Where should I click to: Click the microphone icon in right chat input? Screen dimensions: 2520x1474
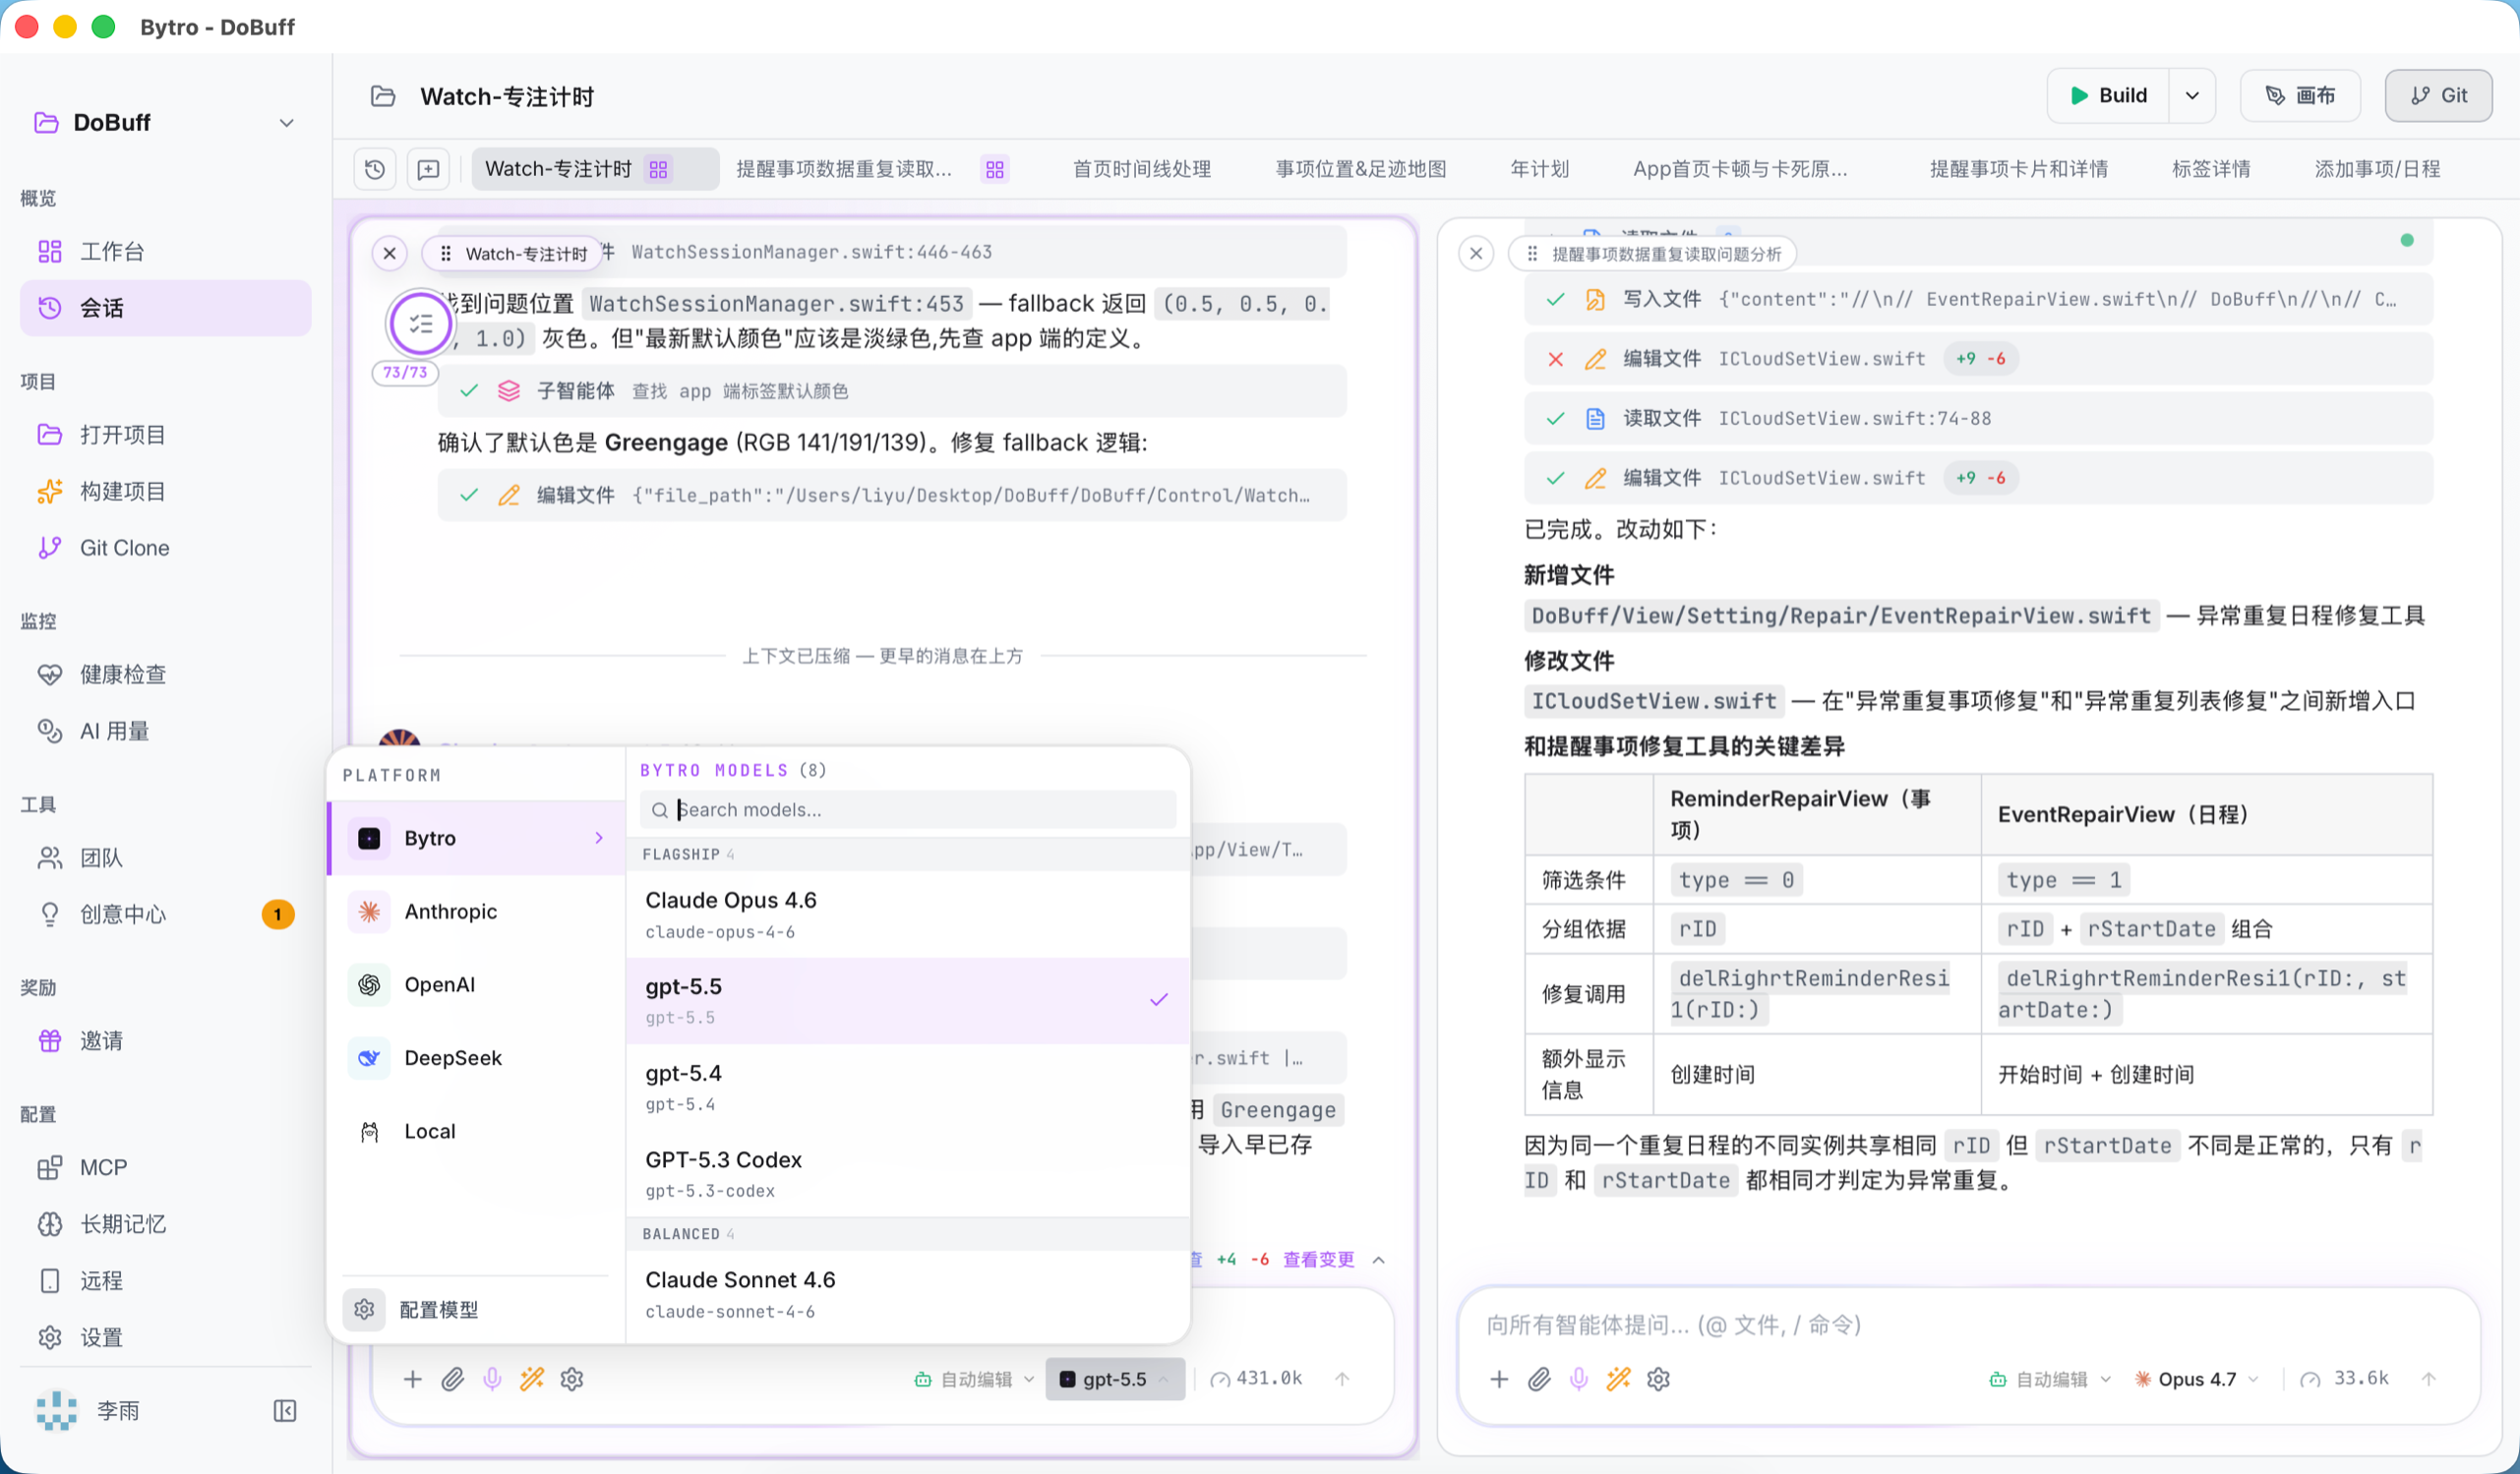[x=1578, y=1379]
